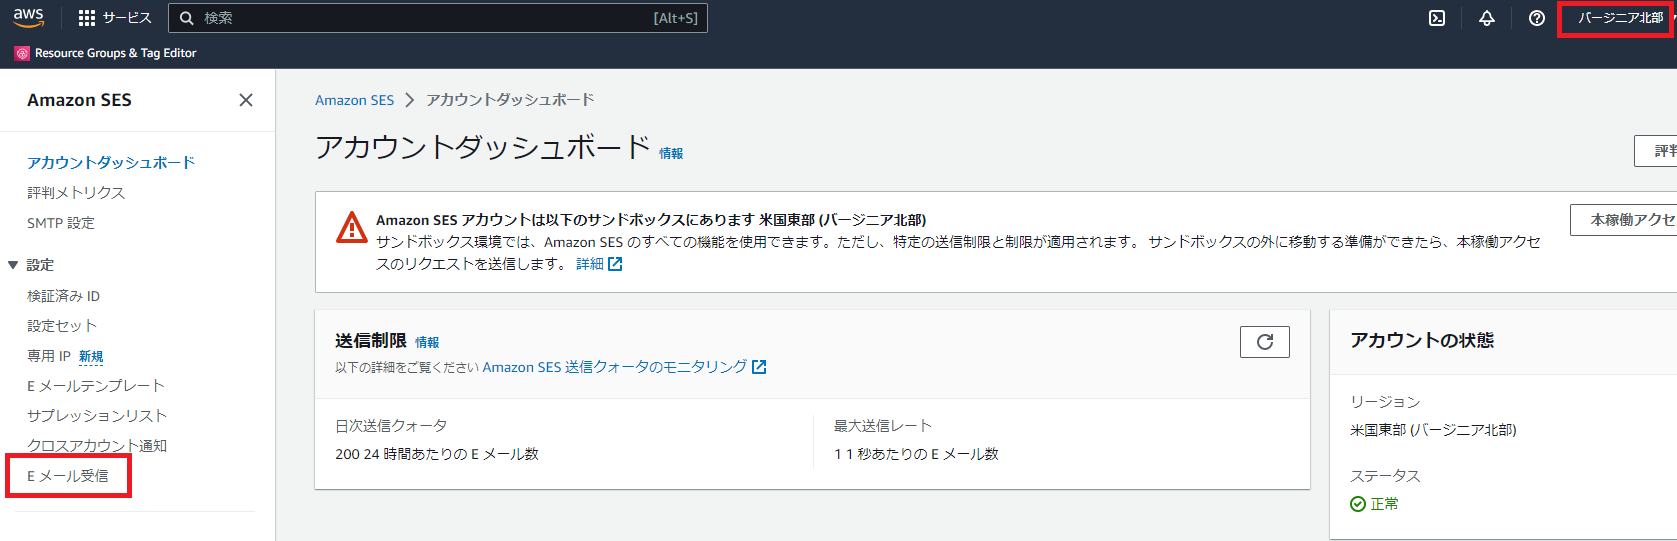The image size is (1677, 541).
Task: Open the 詳細 external link in sandbox notice
Action: (599, 264)
